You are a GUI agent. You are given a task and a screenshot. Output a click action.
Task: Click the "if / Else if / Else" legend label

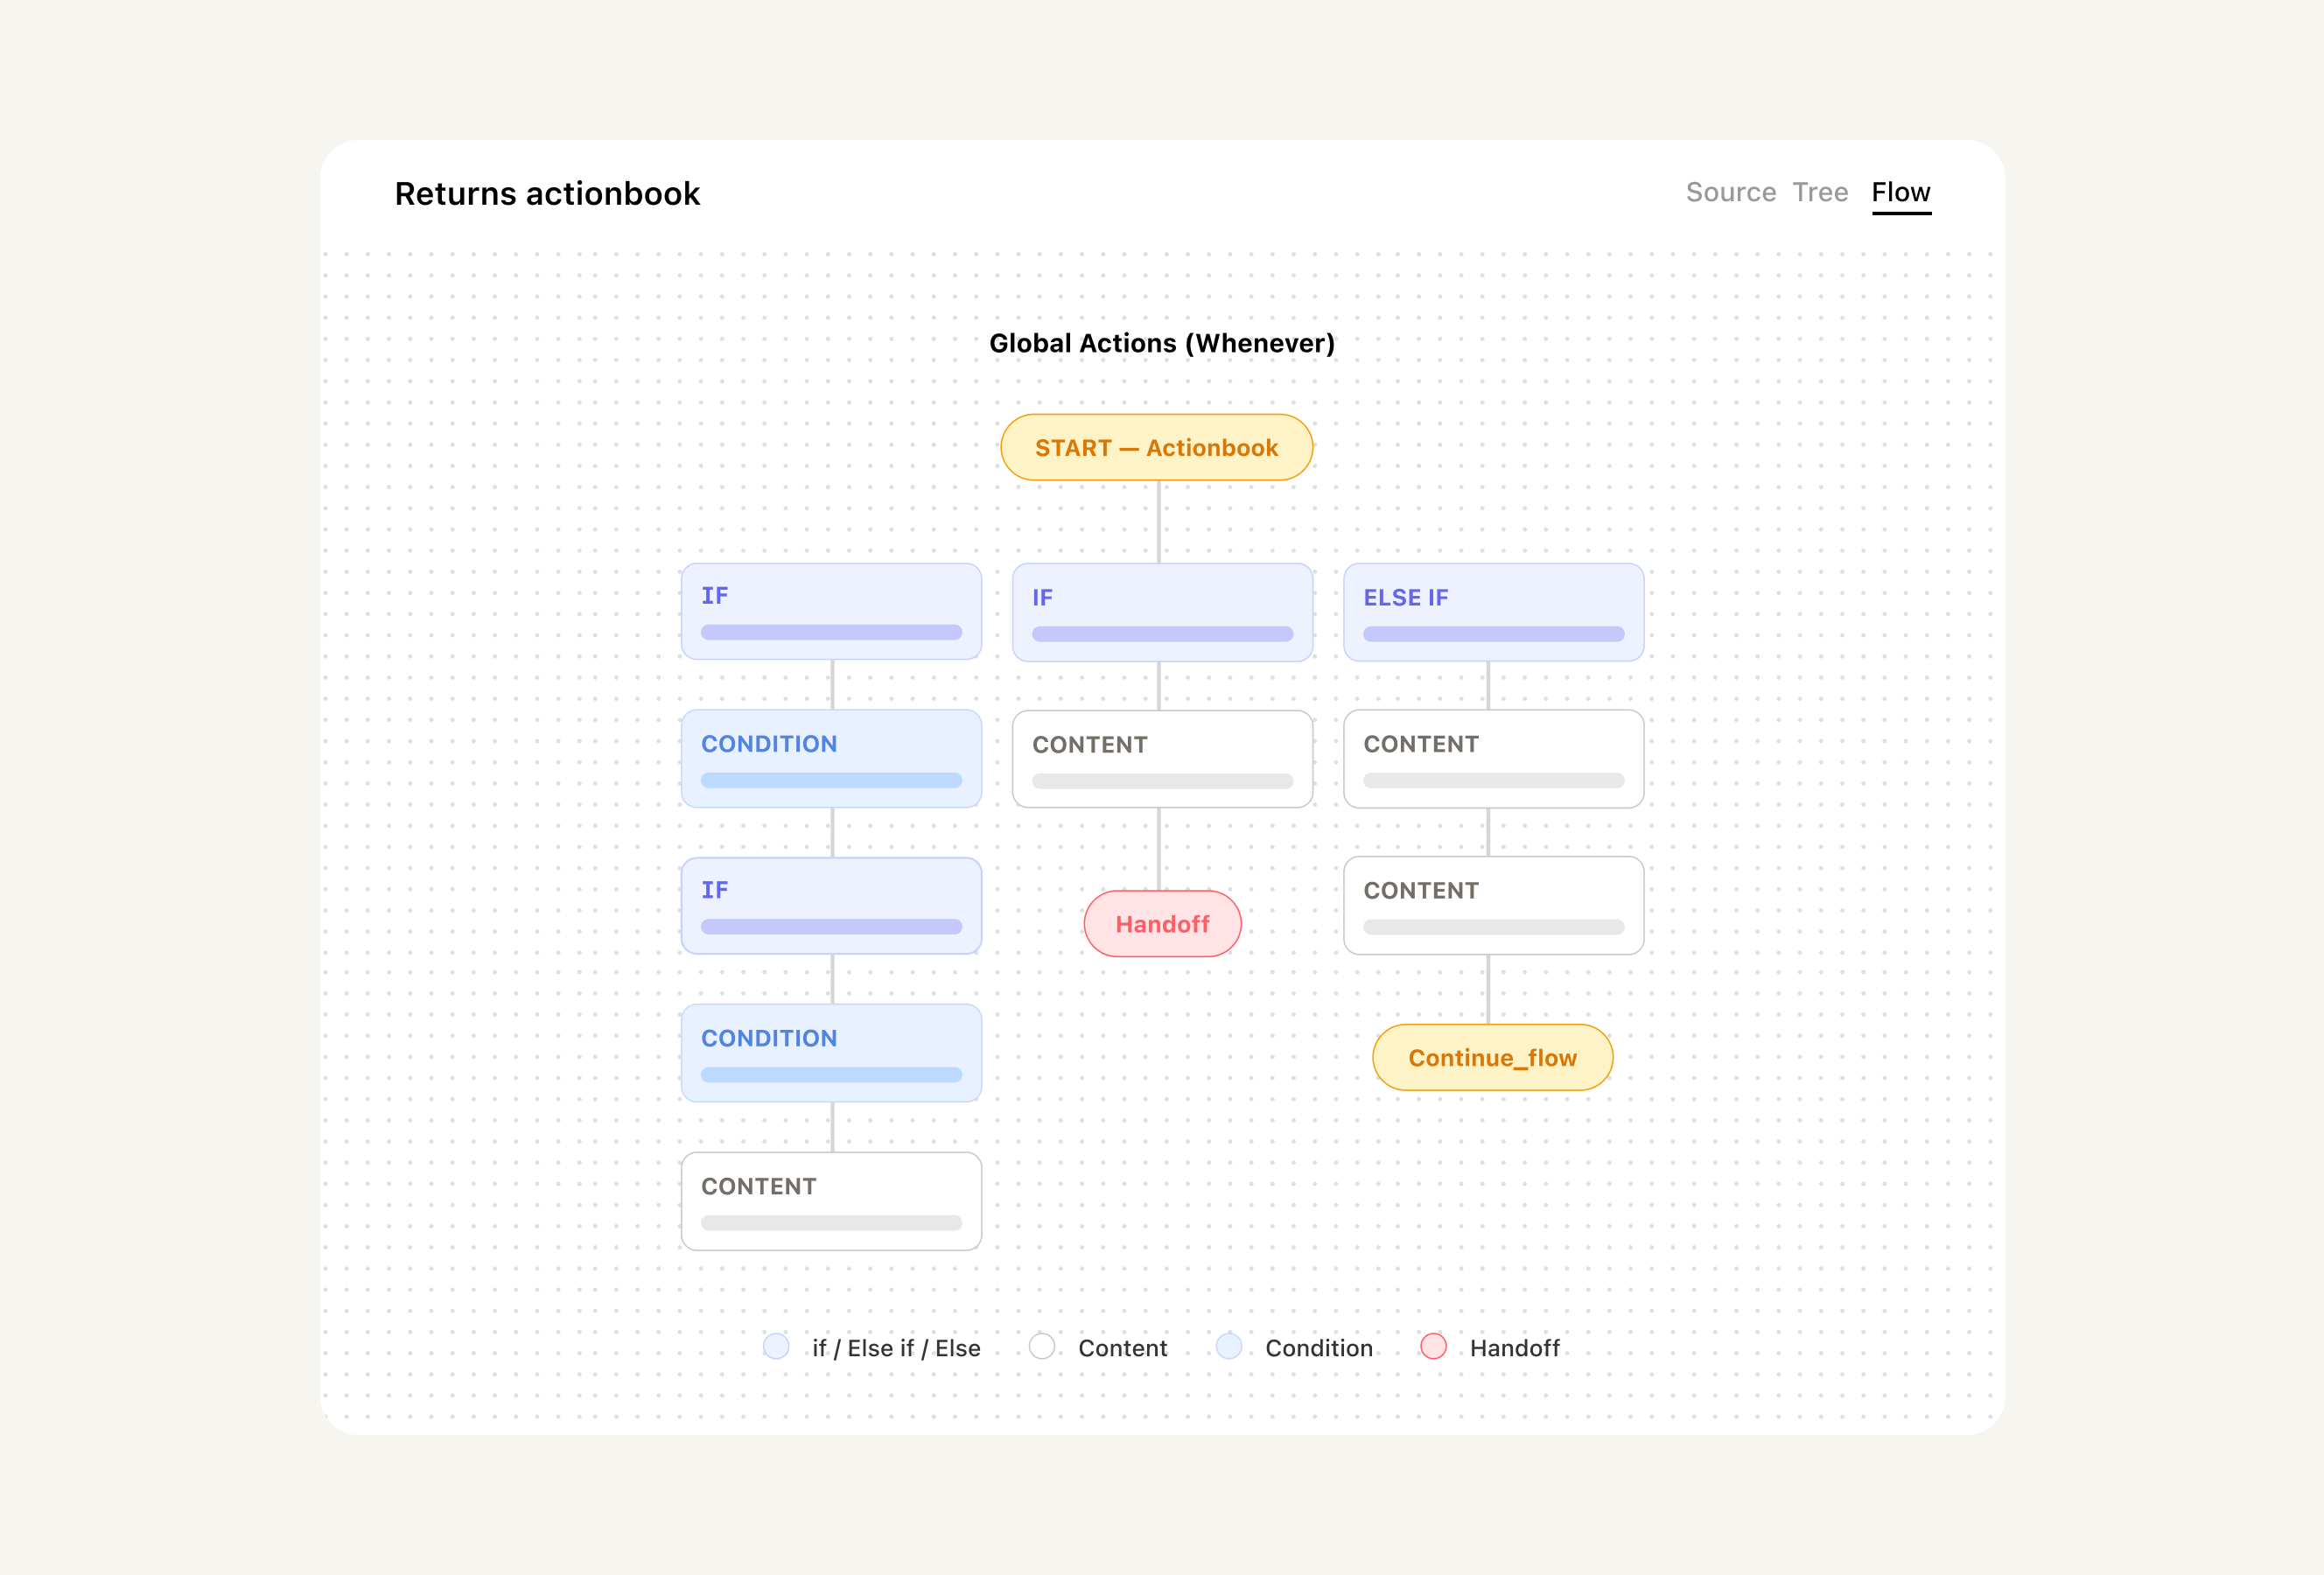tap(896, 1348)
